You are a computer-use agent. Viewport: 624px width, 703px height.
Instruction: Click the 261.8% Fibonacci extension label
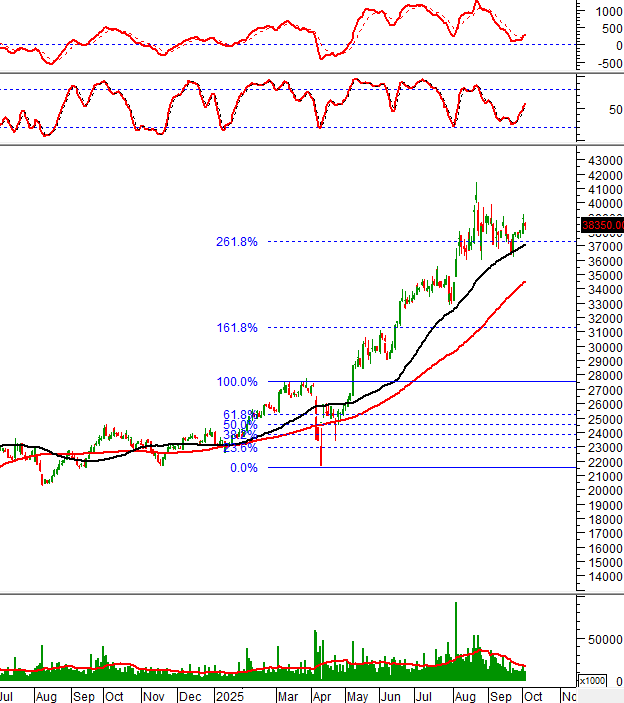pos(236,241)
